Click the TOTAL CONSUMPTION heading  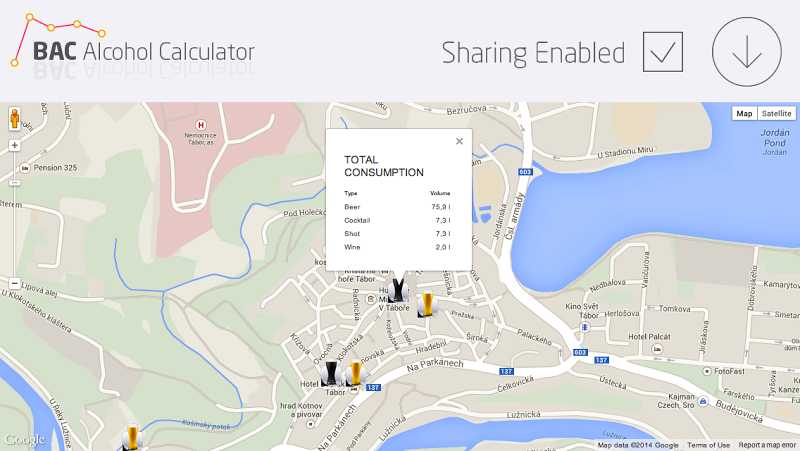[x=384, y=166]
